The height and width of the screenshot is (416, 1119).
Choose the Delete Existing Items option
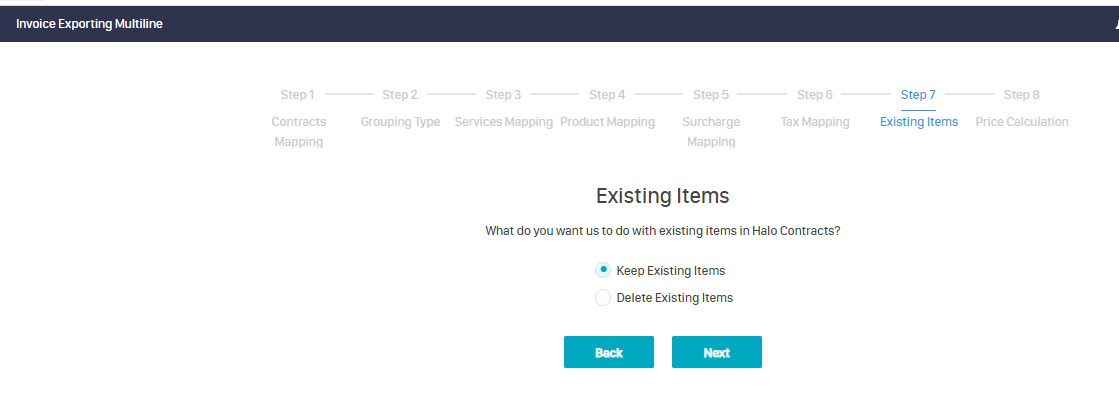pyautogui.click(x=603, y=297)
